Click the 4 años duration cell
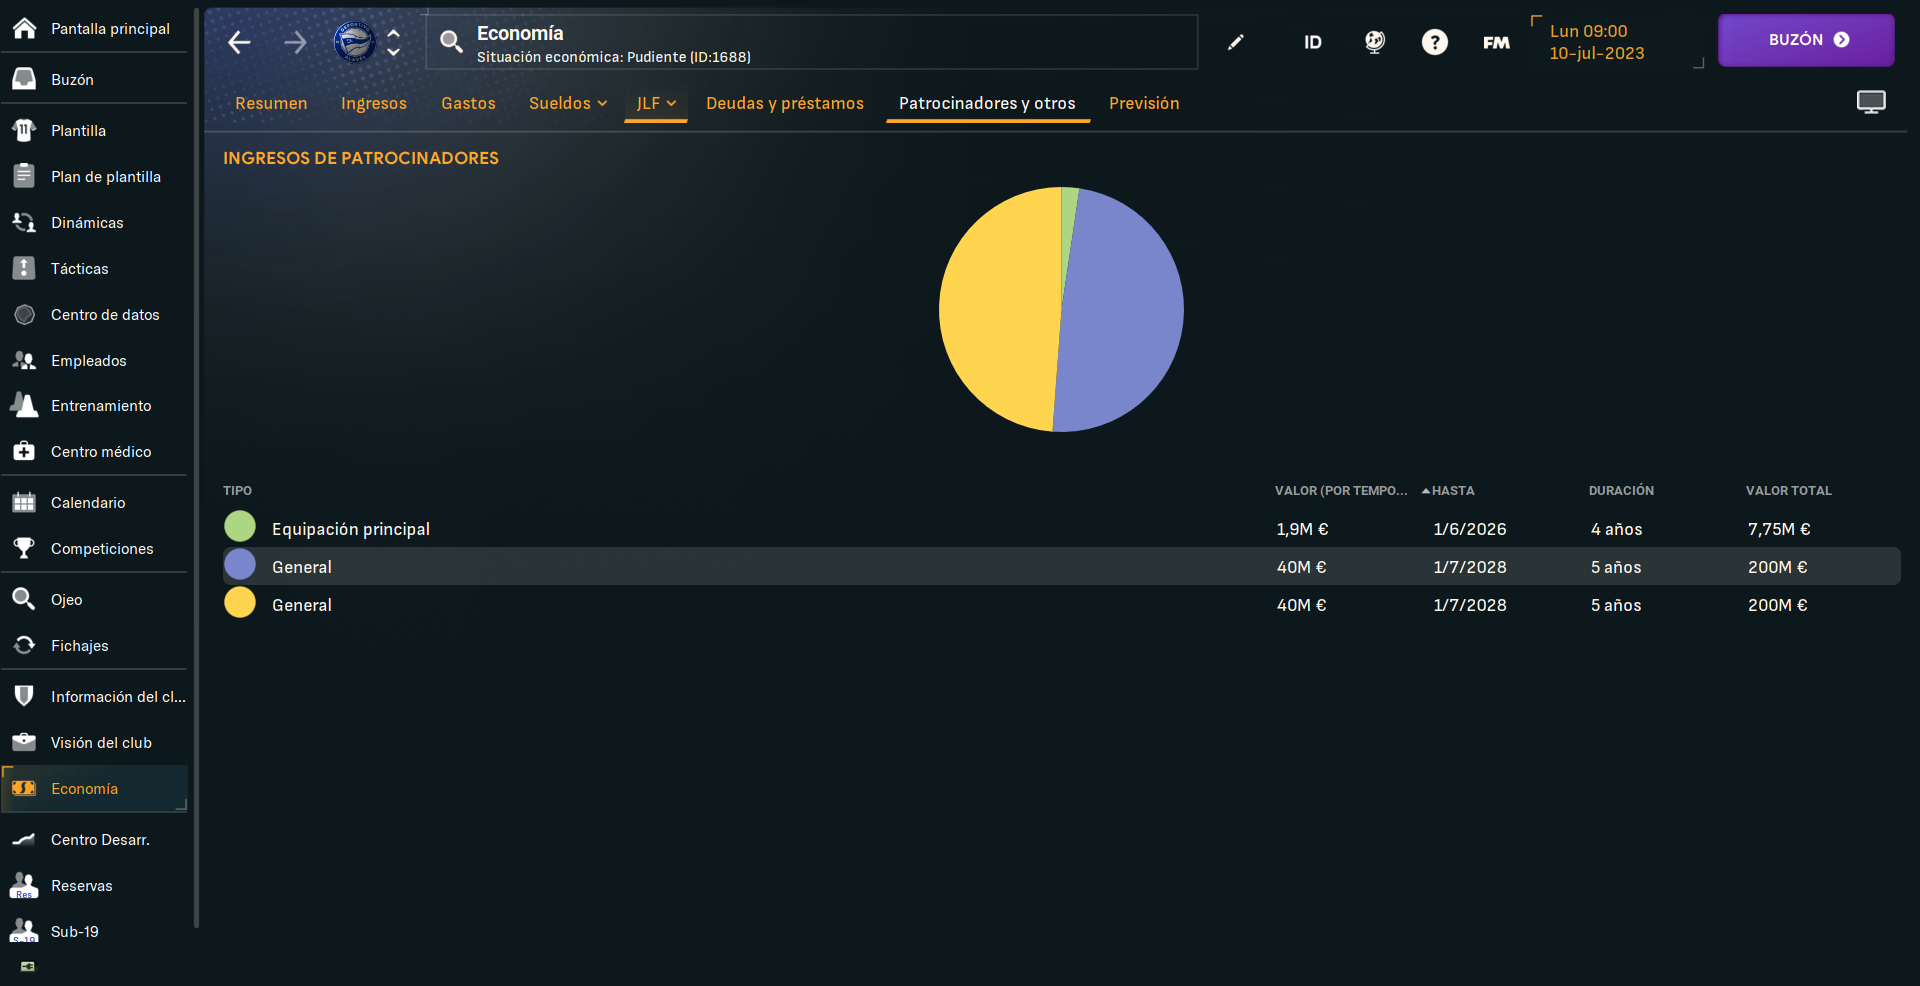1920x986 pixels. coord(1616,529)
